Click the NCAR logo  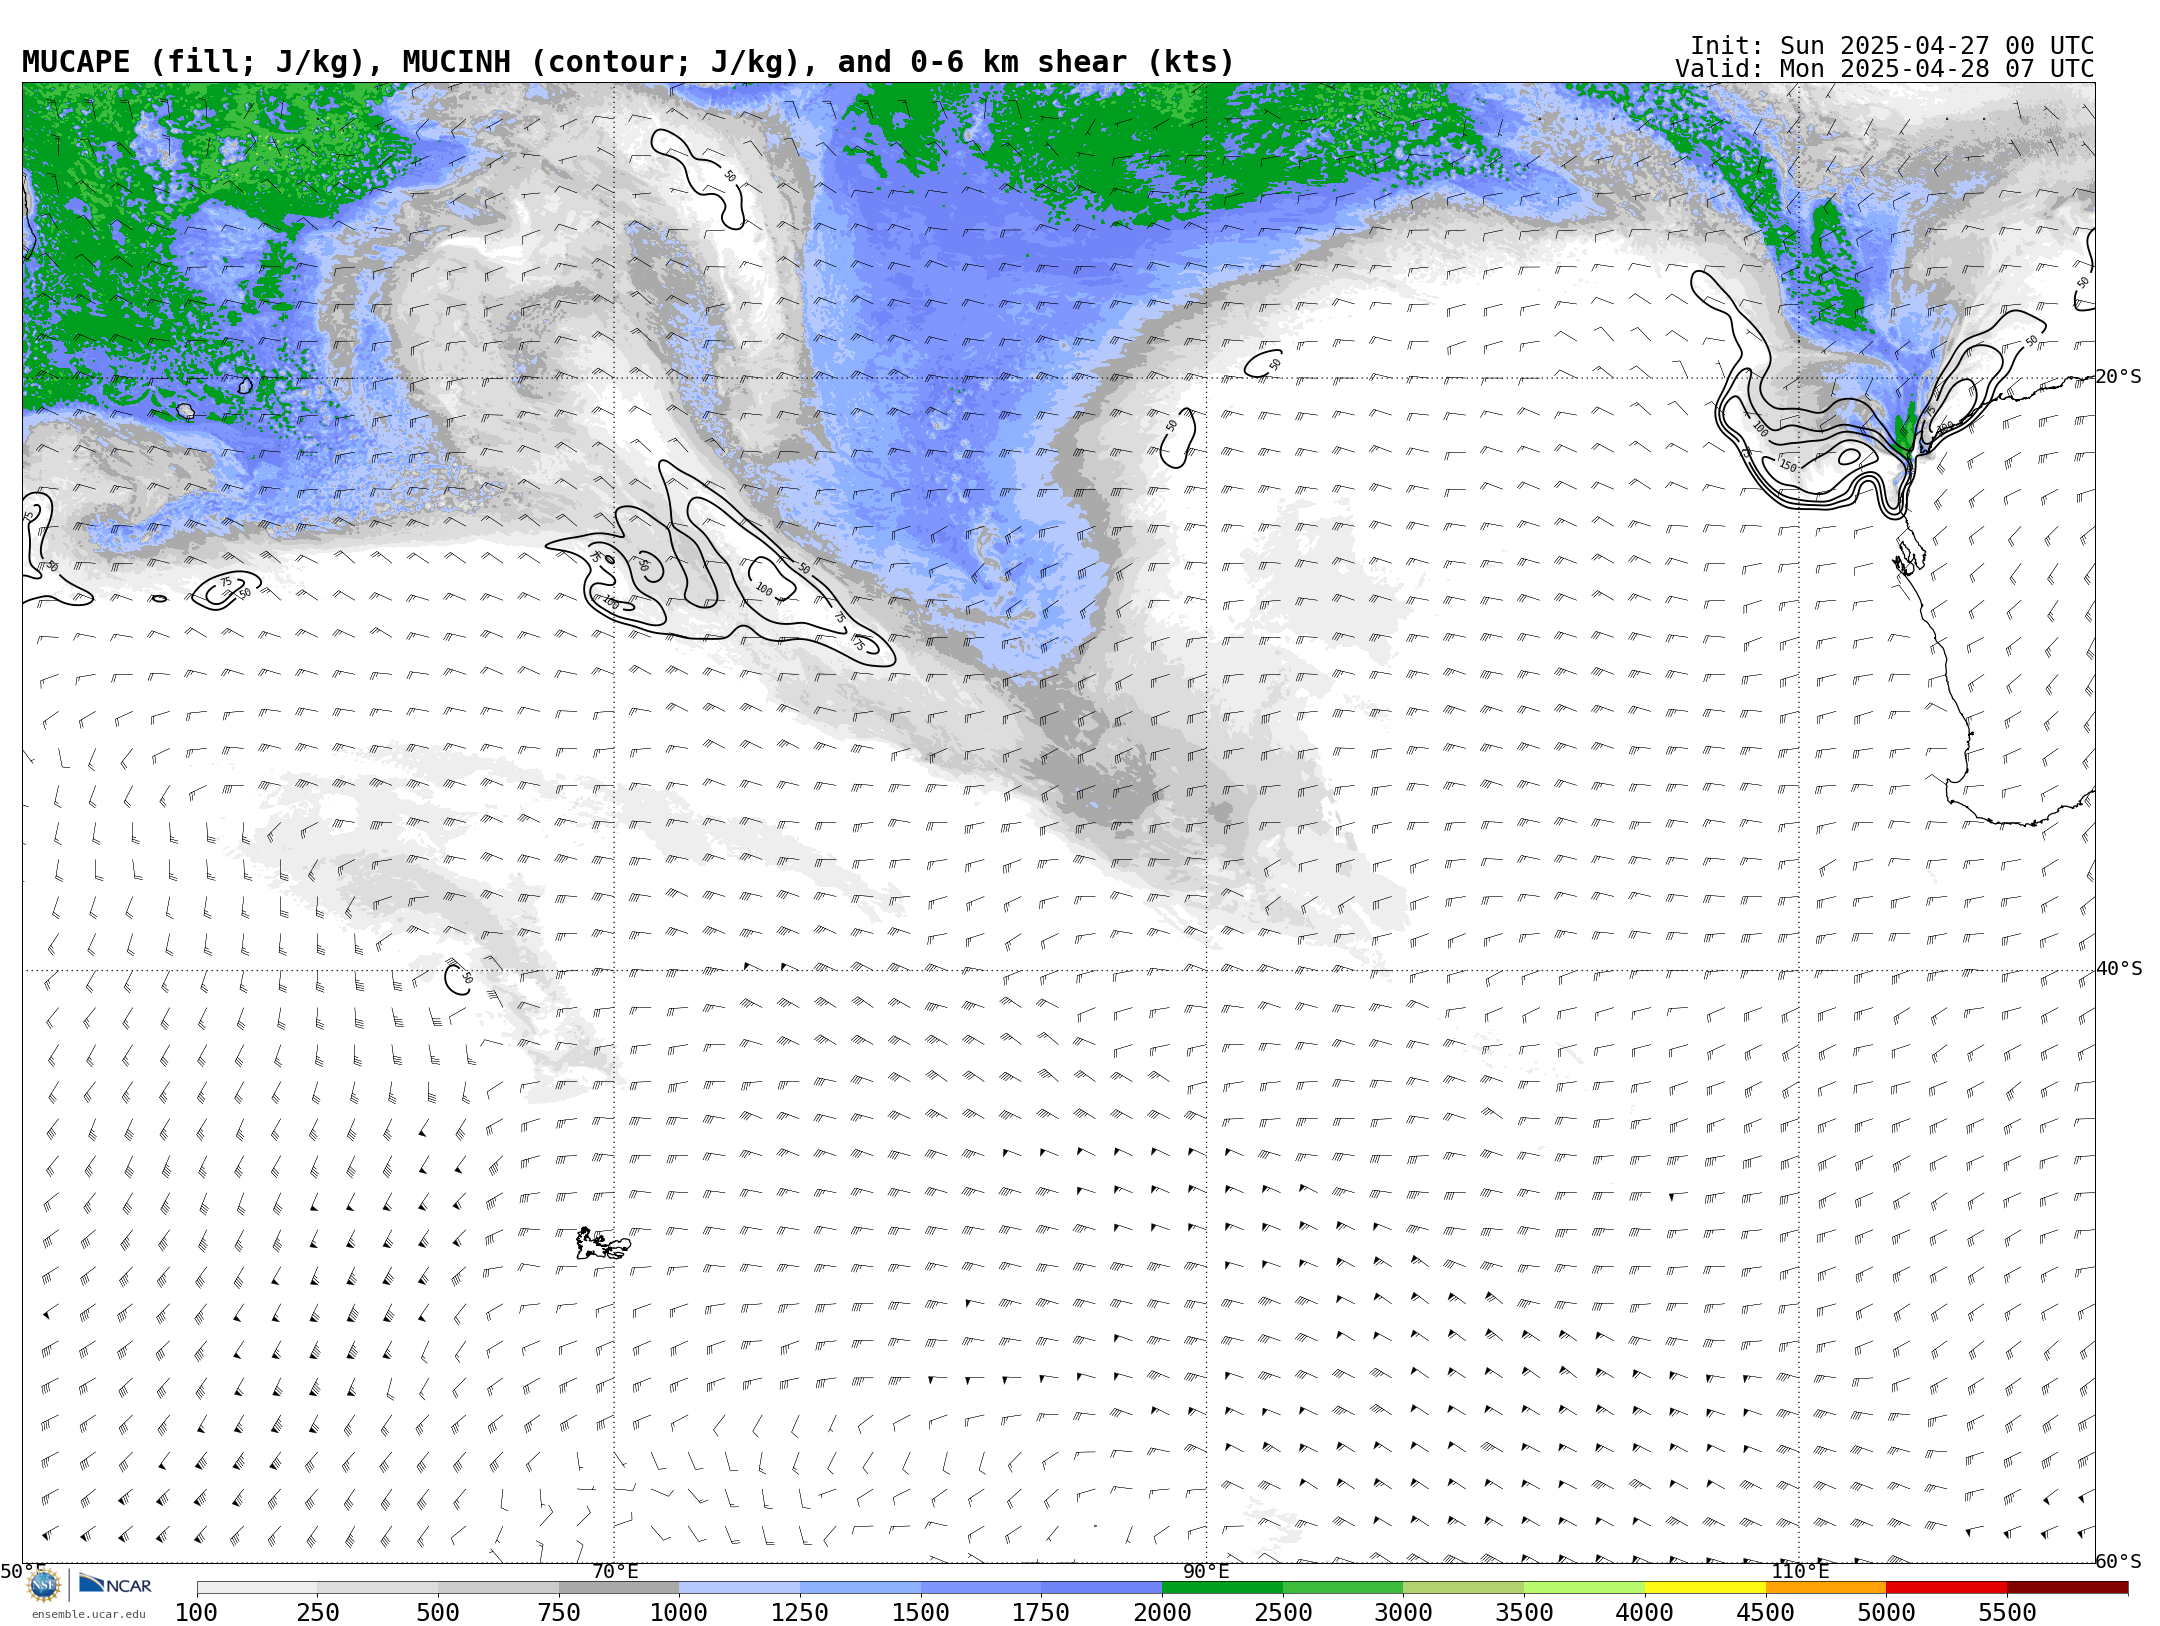coord(116,1584)
